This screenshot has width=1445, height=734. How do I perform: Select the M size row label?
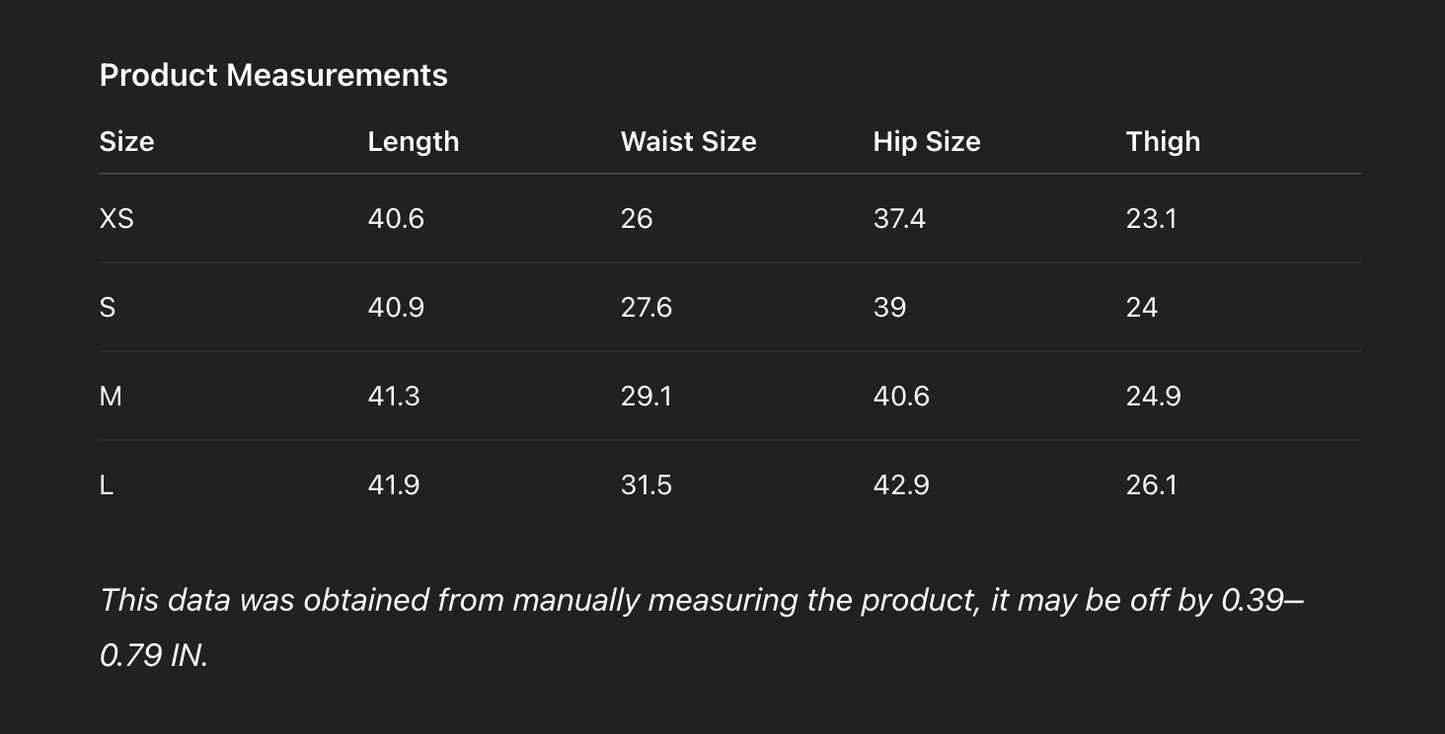tap(110, 396)
